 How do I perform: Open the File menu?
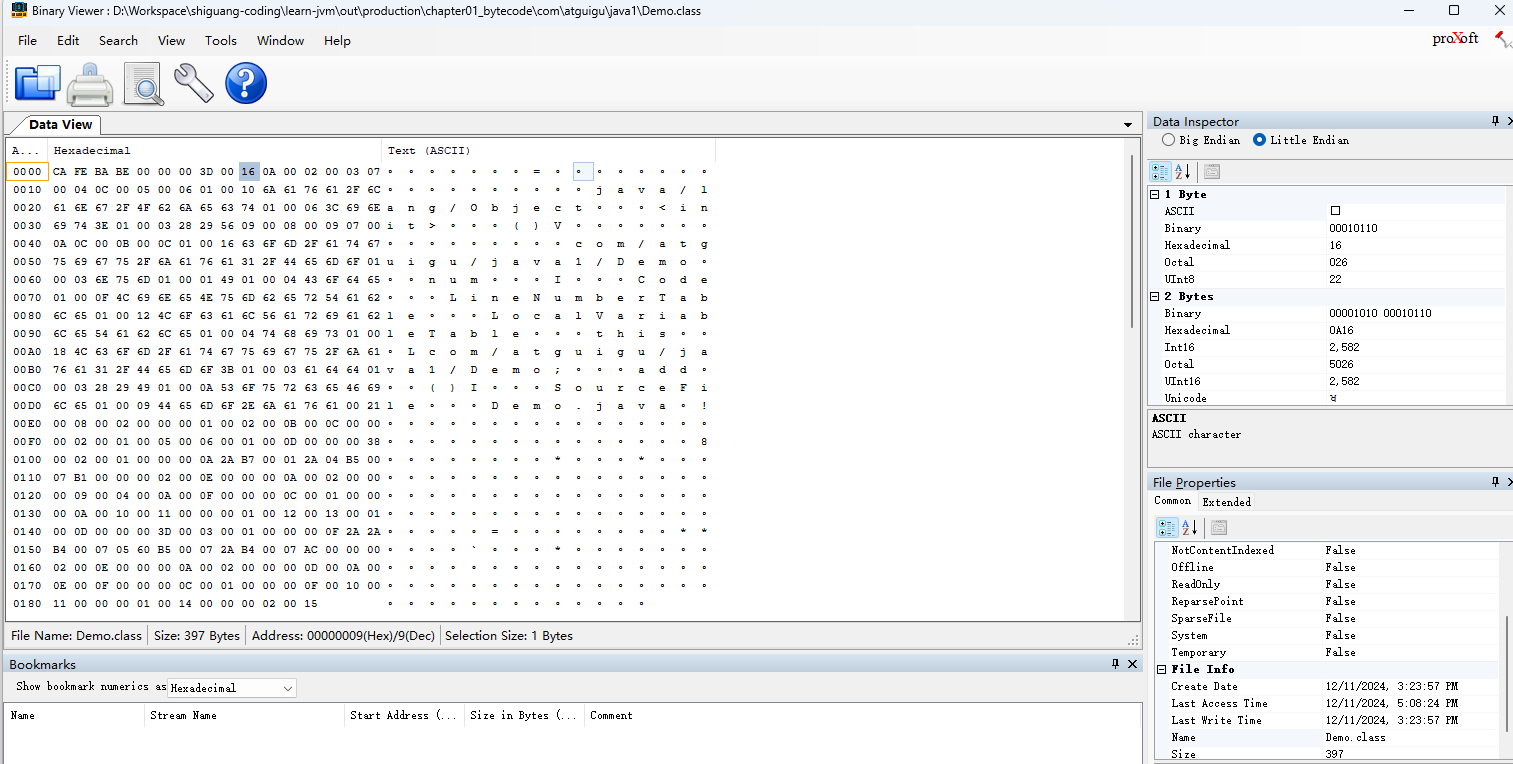pyautogui.click(x=27, y=40)
